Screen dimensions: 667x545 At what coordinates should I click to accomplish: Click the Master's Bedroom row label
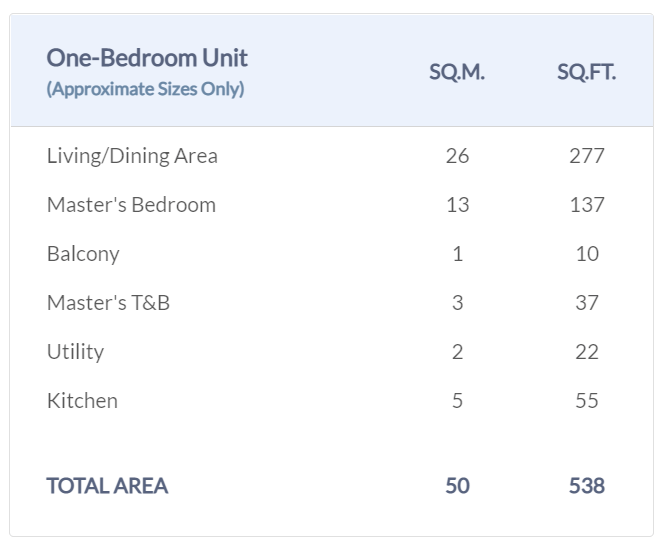coord(131,205)
